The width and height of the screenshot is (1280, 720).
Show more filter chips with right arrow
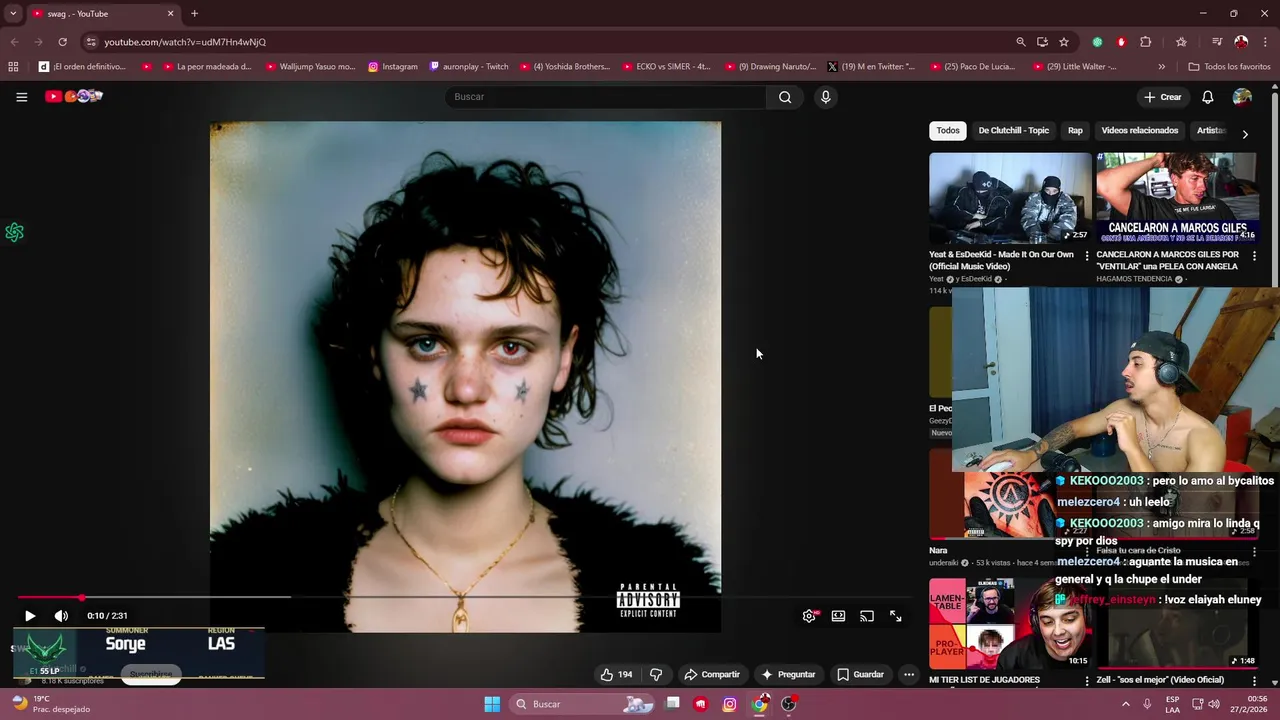(x=1245, y=133)
